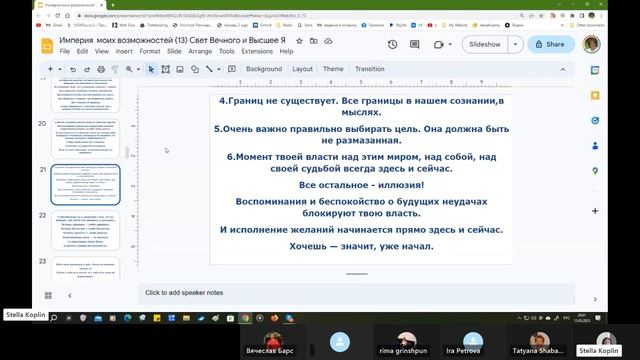Select the text box tool
The height and width of the screenshot is (360, 640).
165,69
